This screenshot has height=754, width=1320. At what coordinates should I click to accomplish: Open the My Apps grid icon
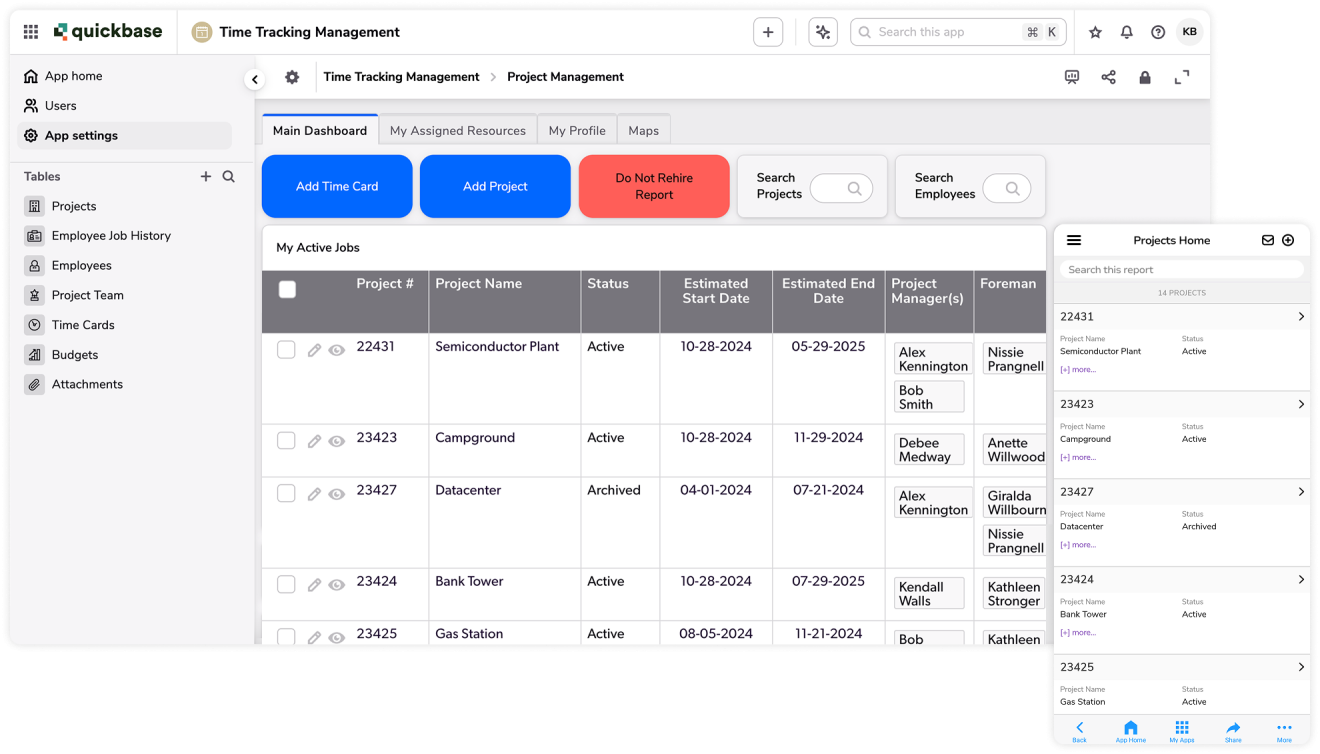coord(1182,731)
